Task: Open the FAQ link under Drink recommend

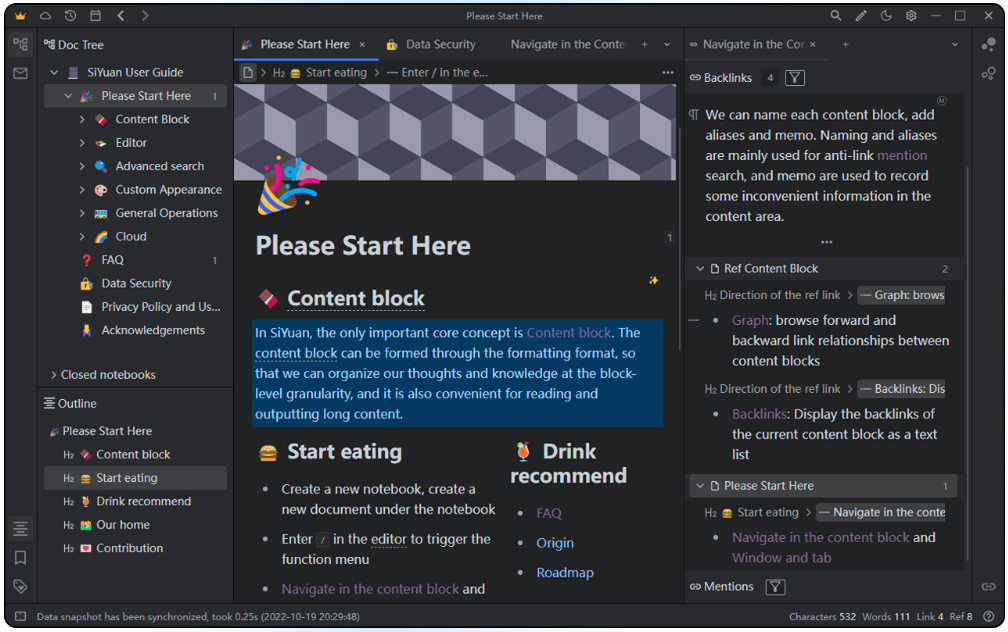Action: pos(548,513)
